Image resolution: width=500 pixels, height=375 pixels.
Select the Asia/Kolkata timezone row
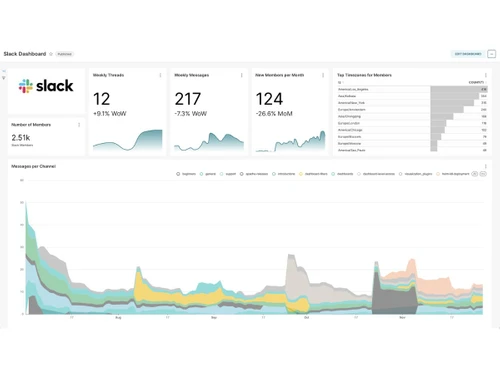[413, 96]
